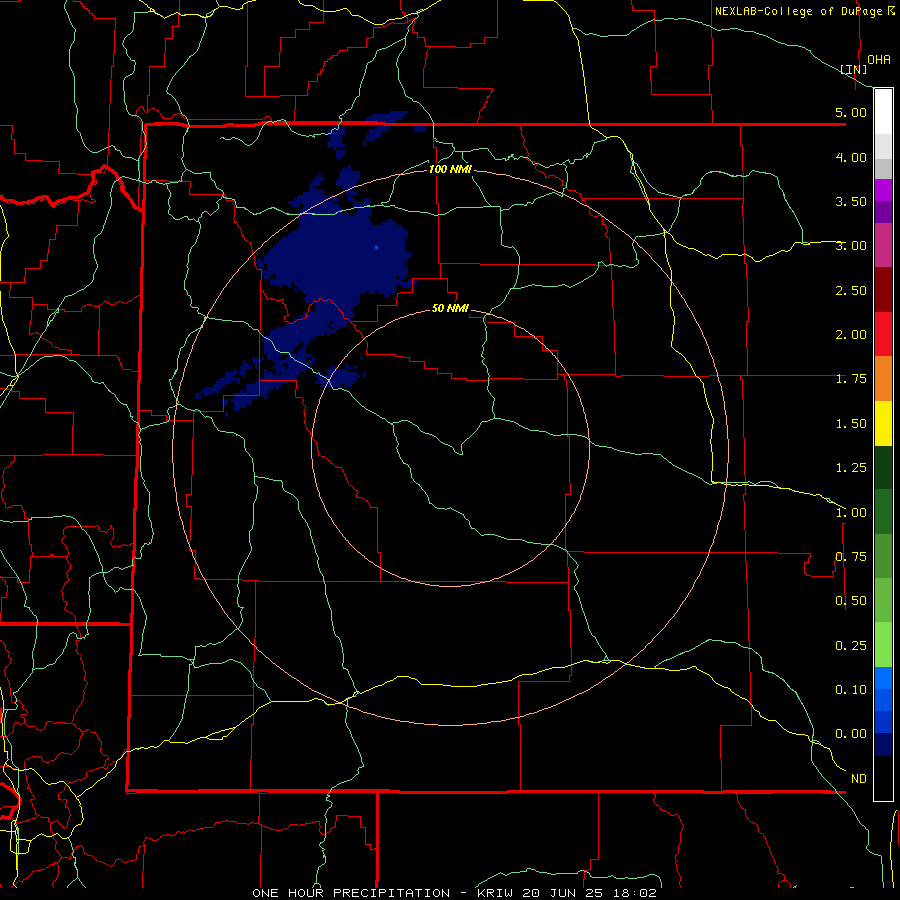900x900 pixels.
Task: Click the 1.00 legend value
Action: pyautogui.click(x=851, y=513)
